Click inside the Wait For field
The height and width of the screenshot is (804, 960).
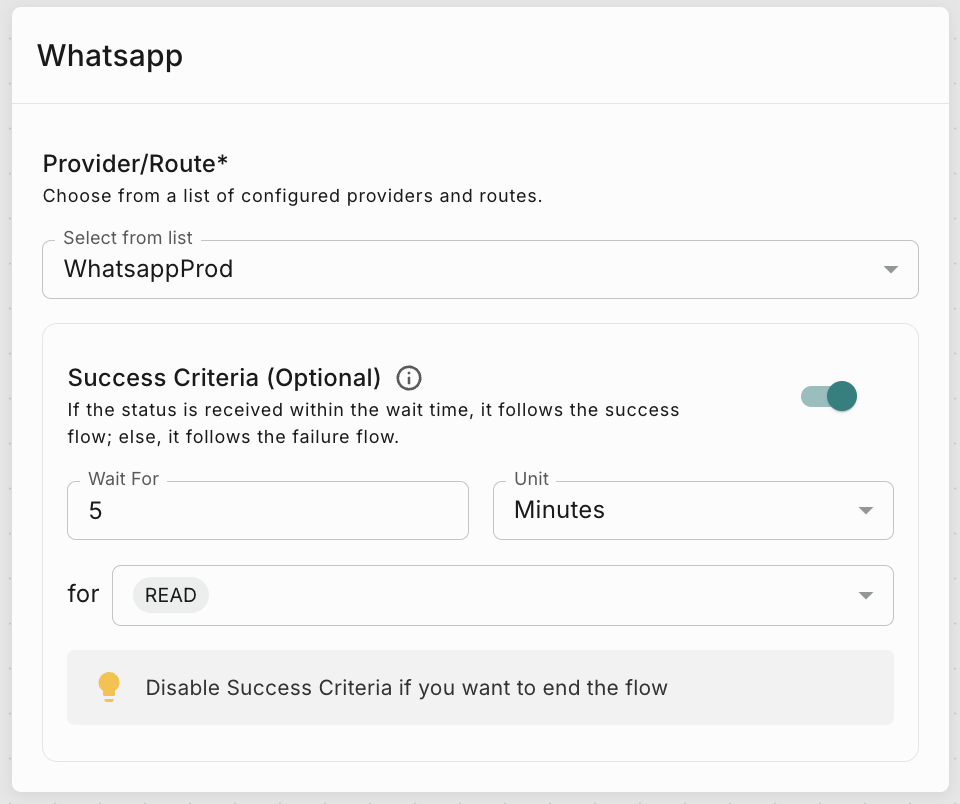[267, 510]
